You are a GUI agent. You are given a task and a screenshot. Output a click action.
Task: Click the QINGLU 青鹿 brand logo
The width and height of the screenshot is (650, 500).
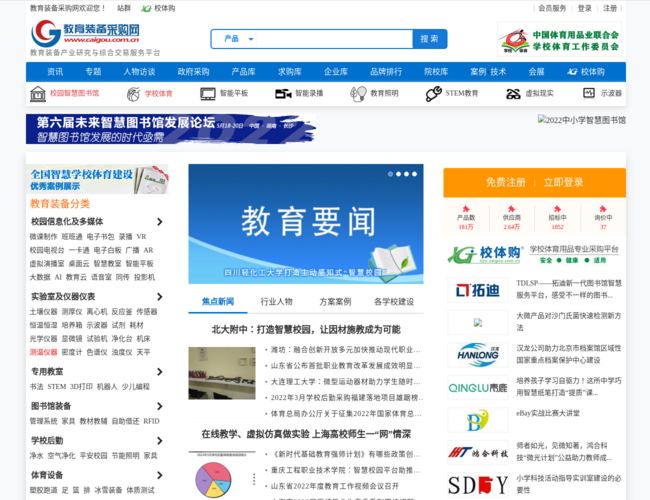pos(478,388)
